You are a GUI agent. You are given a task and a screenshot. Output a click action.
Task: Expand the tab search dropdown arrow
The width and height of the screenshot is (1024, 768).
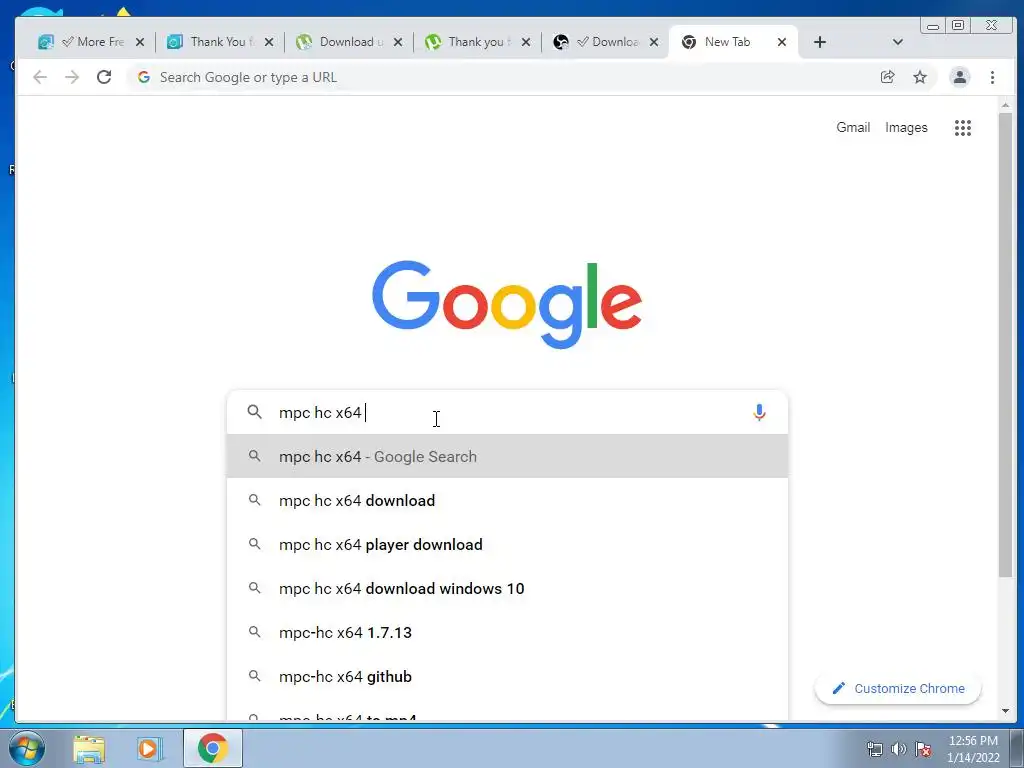pyautogui.click(x=897, y=42)
